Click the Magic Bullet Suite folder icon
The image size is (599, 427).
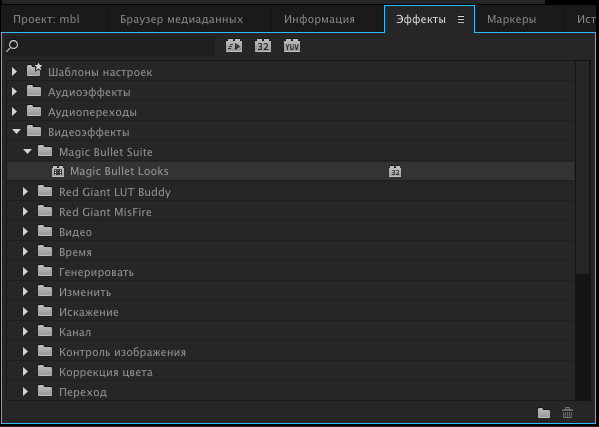(45, 151)
